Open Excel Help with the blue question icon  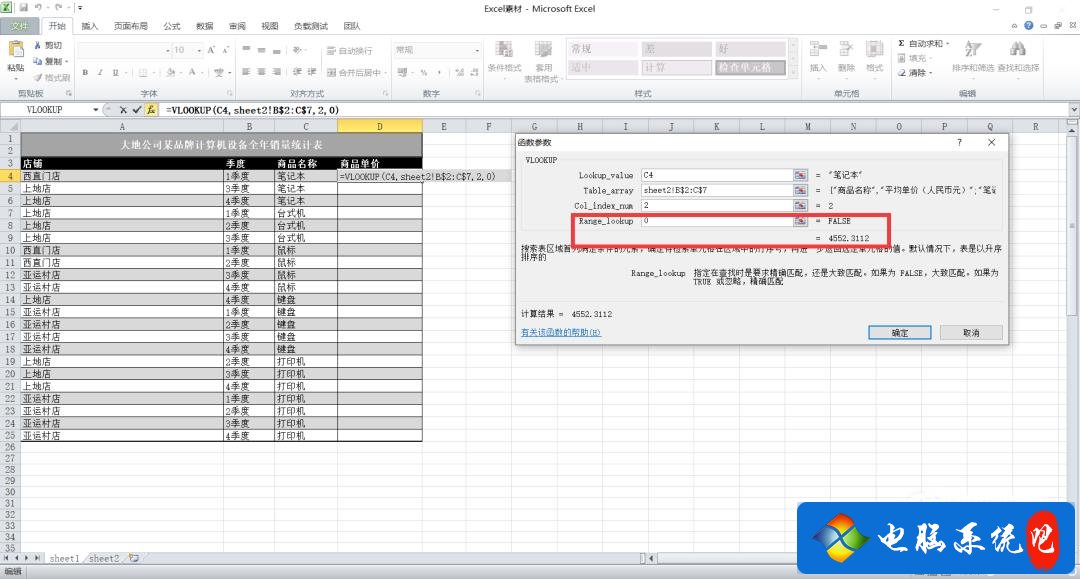[x=1028, y=25]
